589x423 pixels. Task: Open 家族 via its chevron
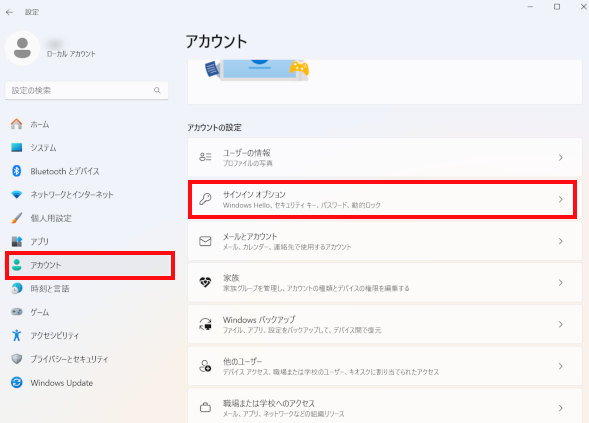(x=560, y=283)
